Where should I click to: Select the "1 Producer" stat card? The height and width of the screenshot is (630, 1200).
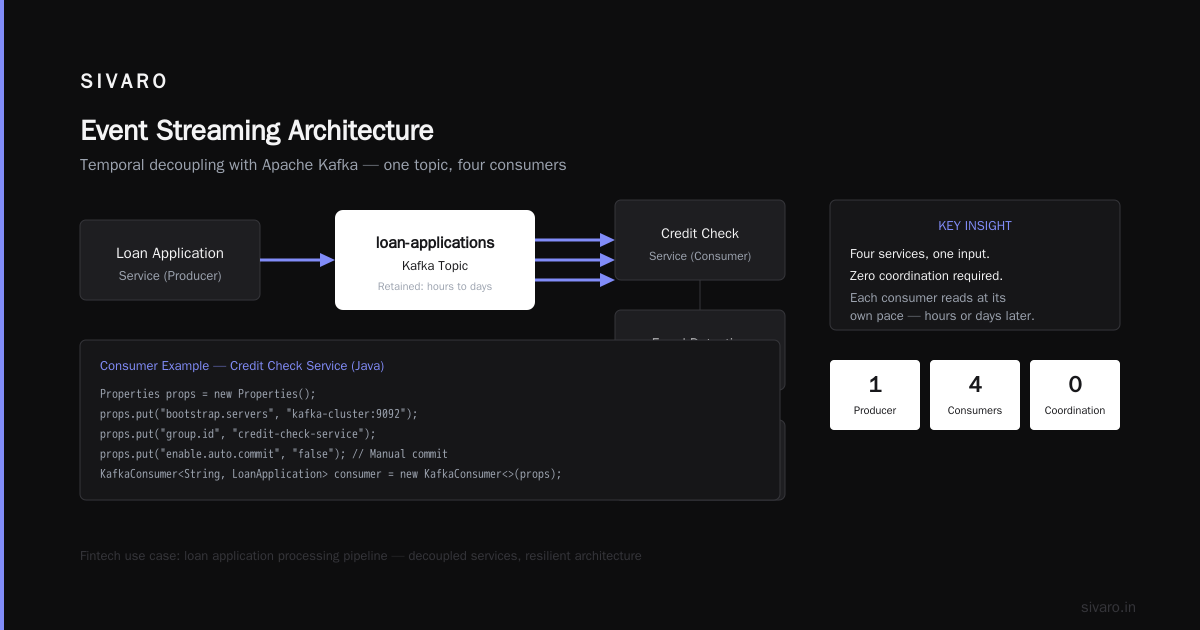tap(875, 395)
